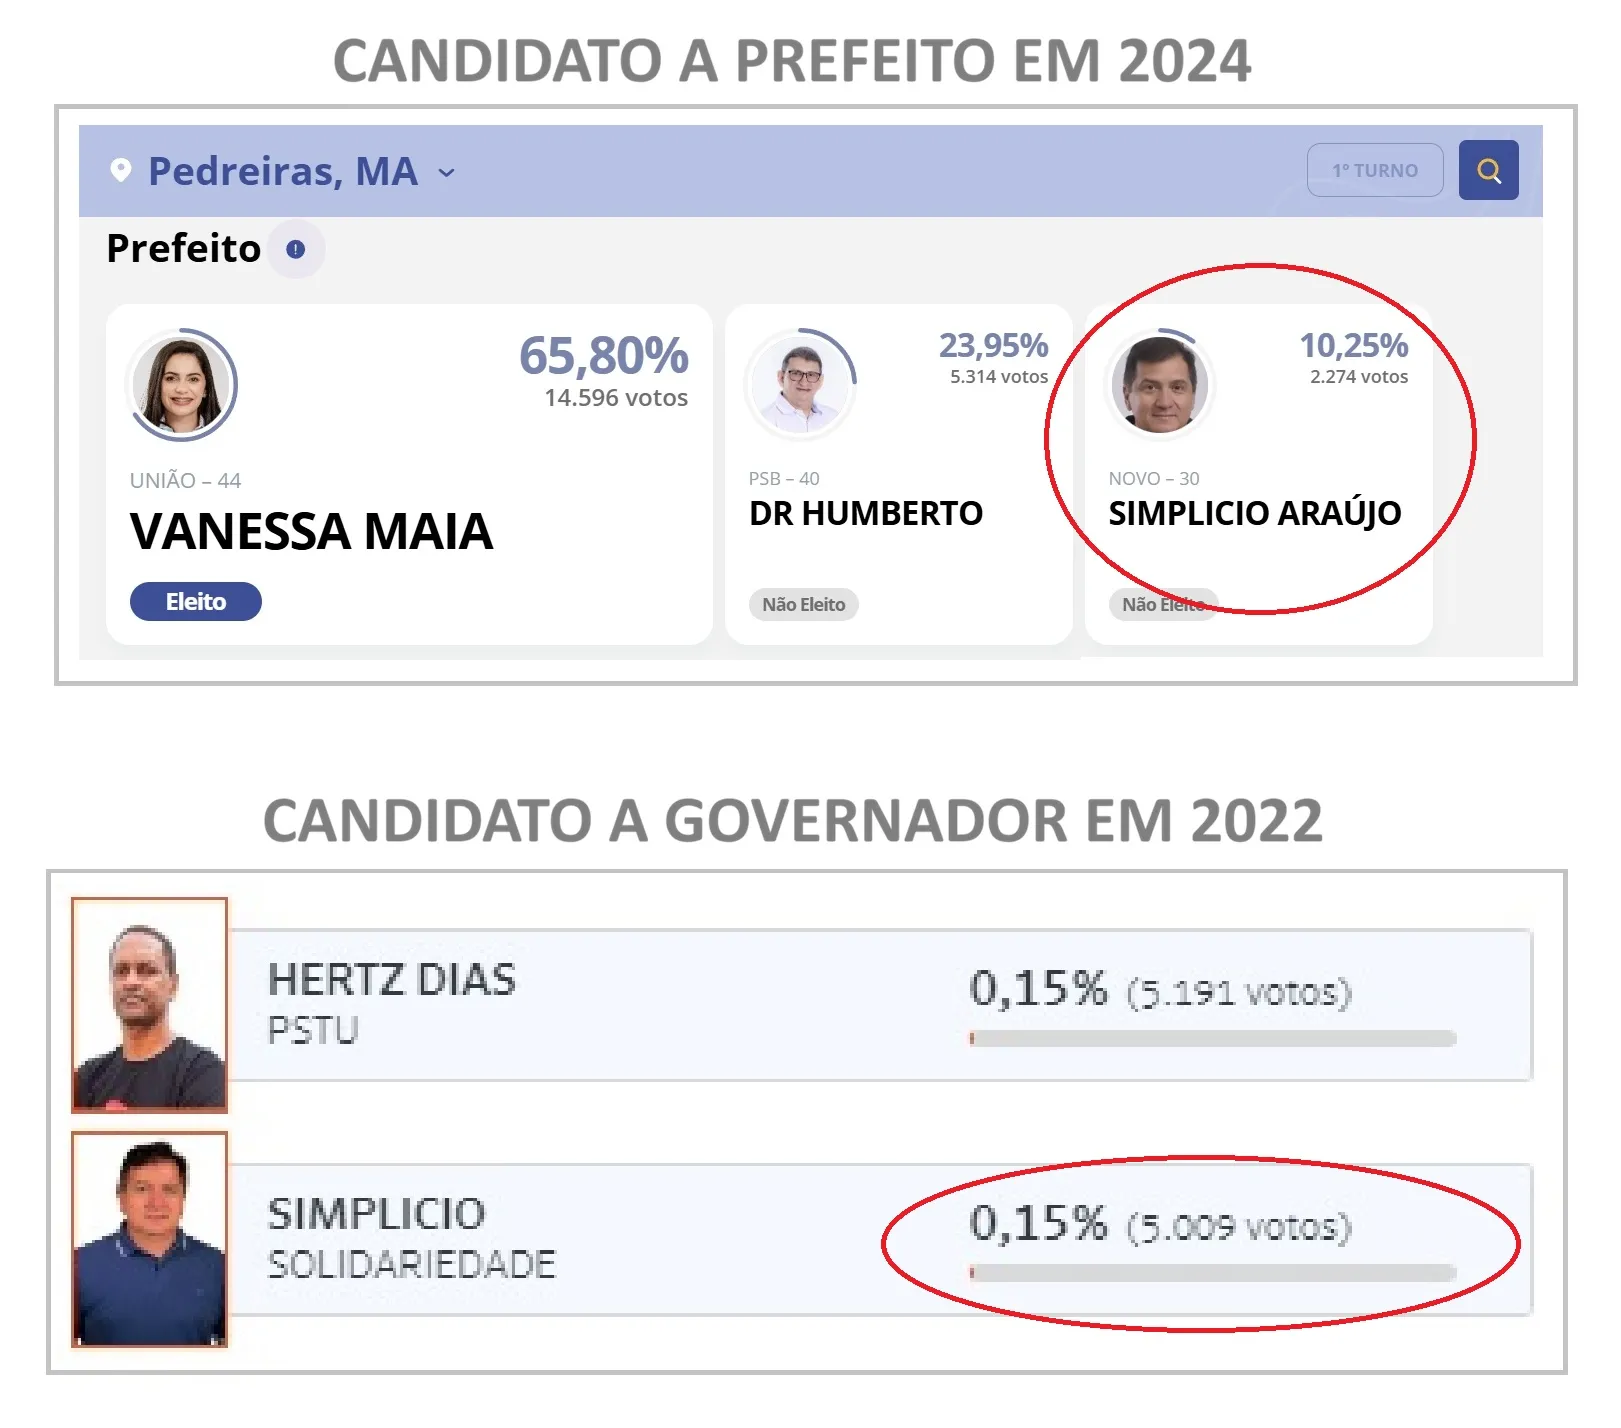Click the Eleito badge

196,602
